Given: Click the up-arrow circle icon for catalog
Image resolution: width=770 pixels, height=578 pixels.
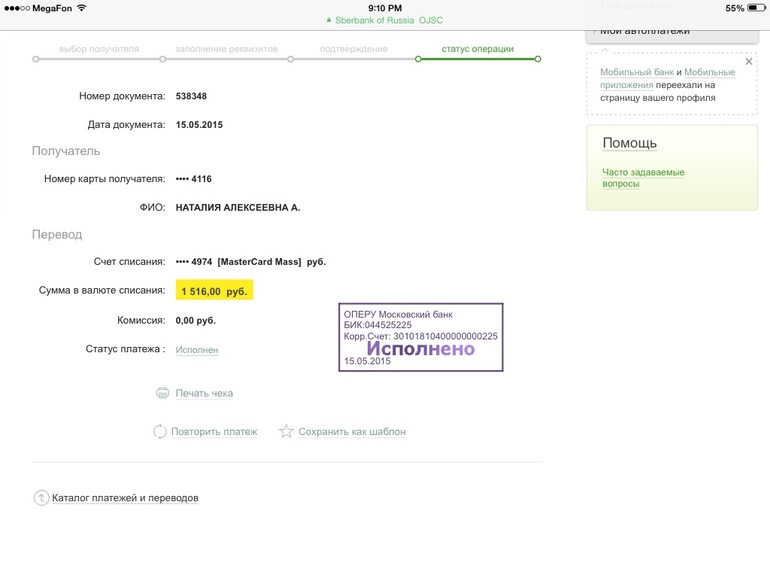Looking at the screenshot, I should [x=41, y=497].
